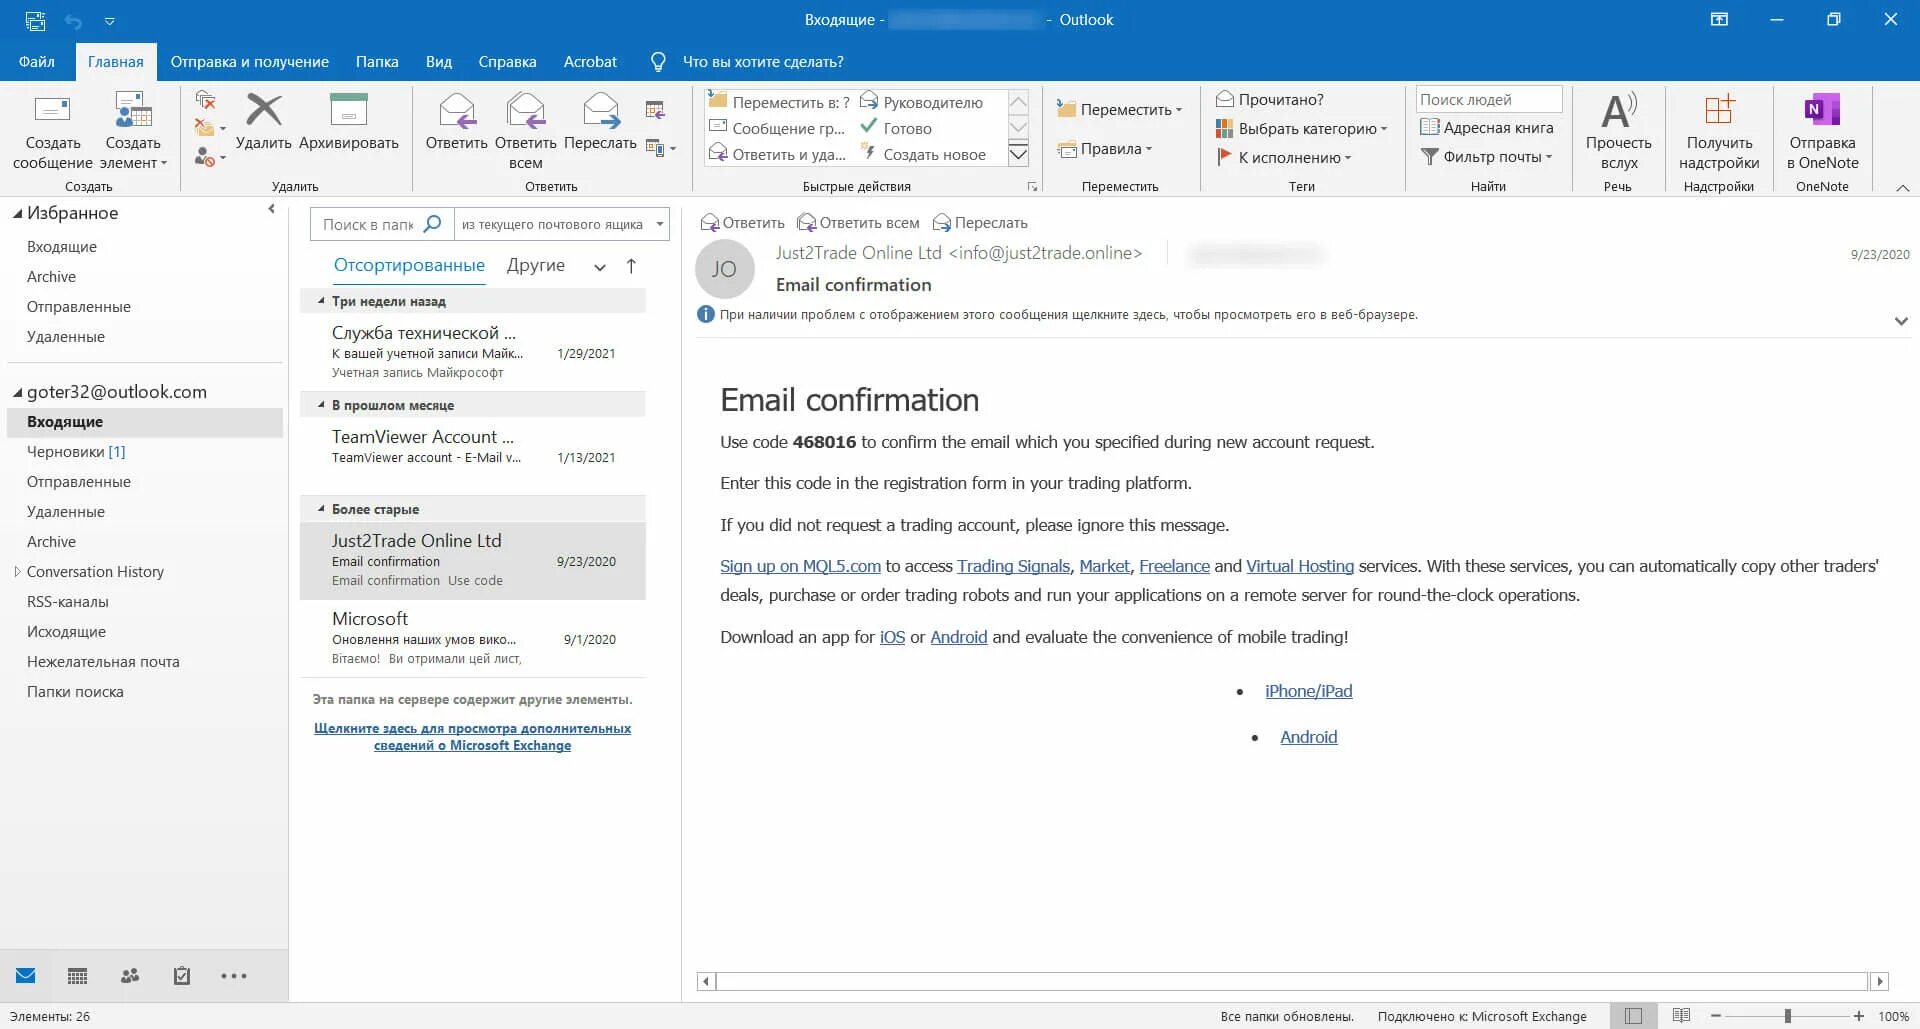Open the Tasks view
This screenshot has width=1920, height=1029.
(x=182, y=975)
